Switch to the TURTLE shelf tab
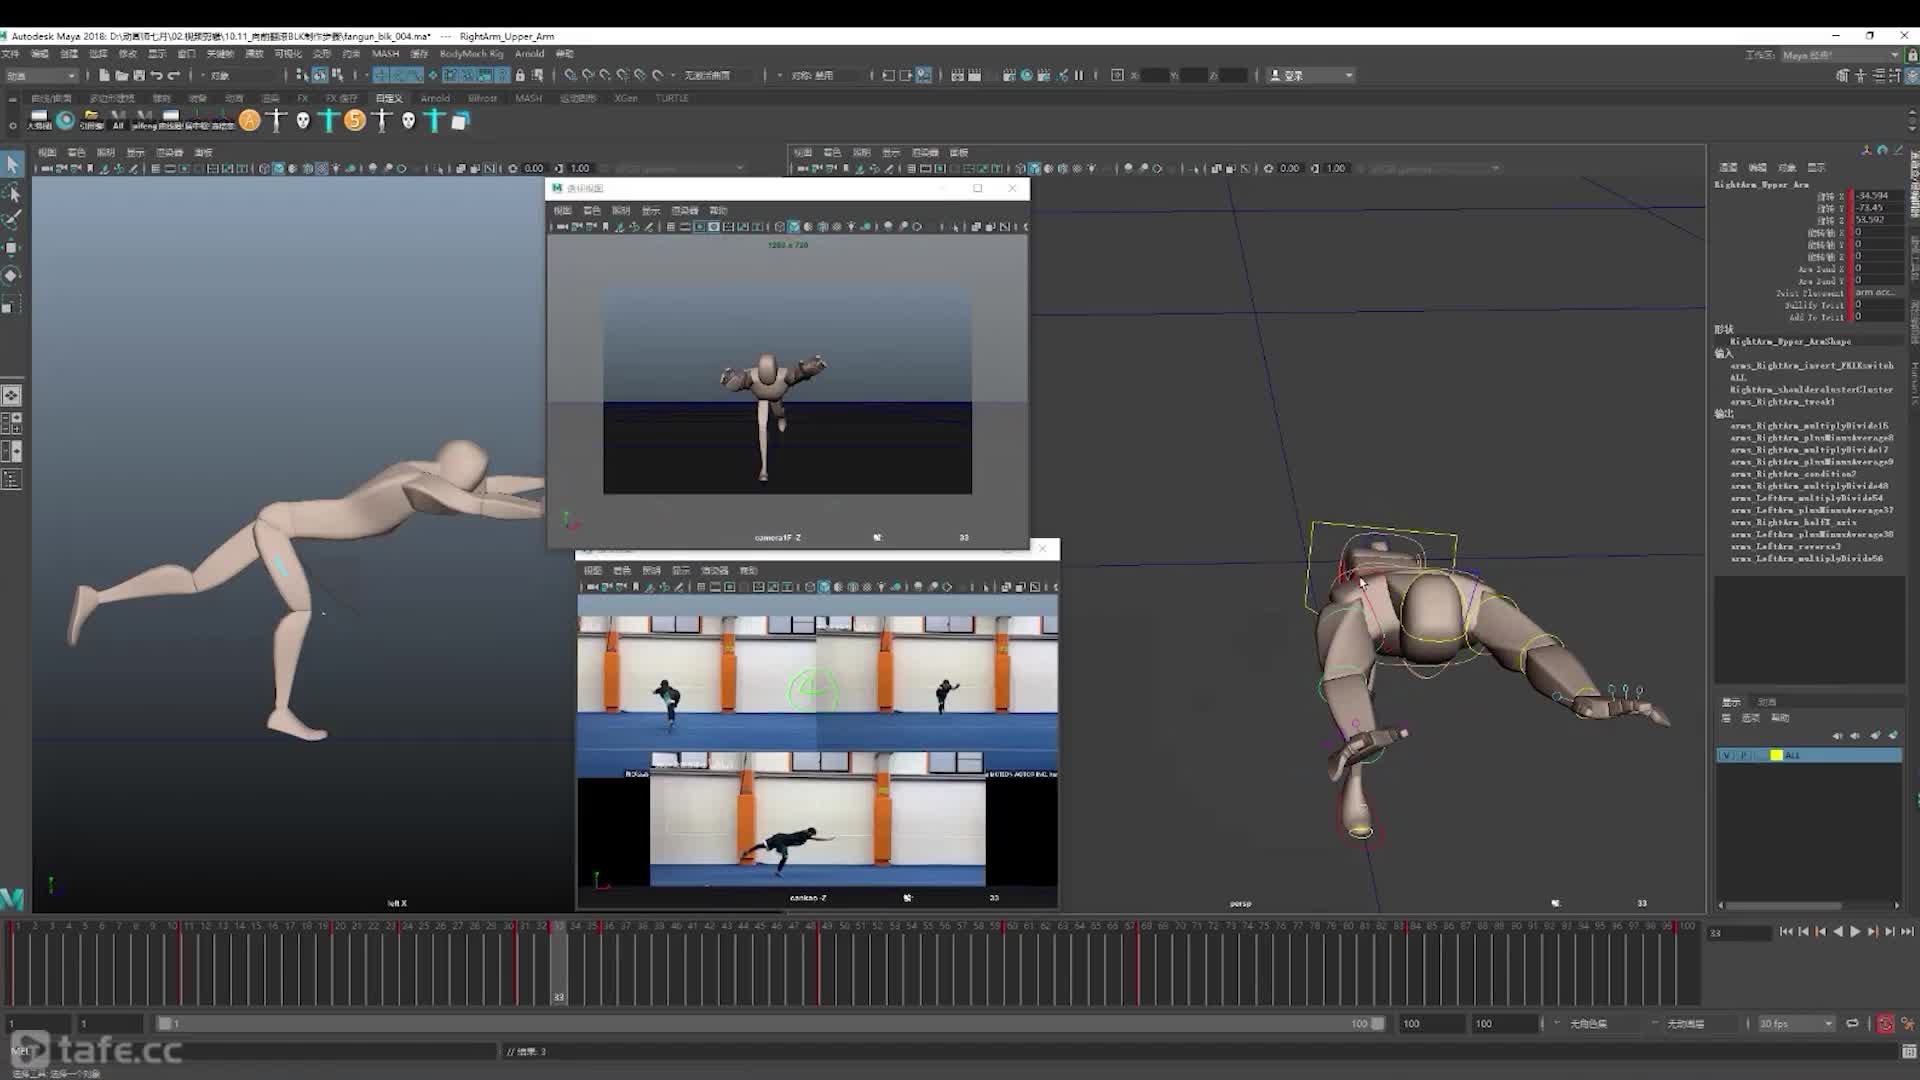Image resolution: width=1920 pixels, height=1080 pixels. pyautogui.click(x=672, y=98)
